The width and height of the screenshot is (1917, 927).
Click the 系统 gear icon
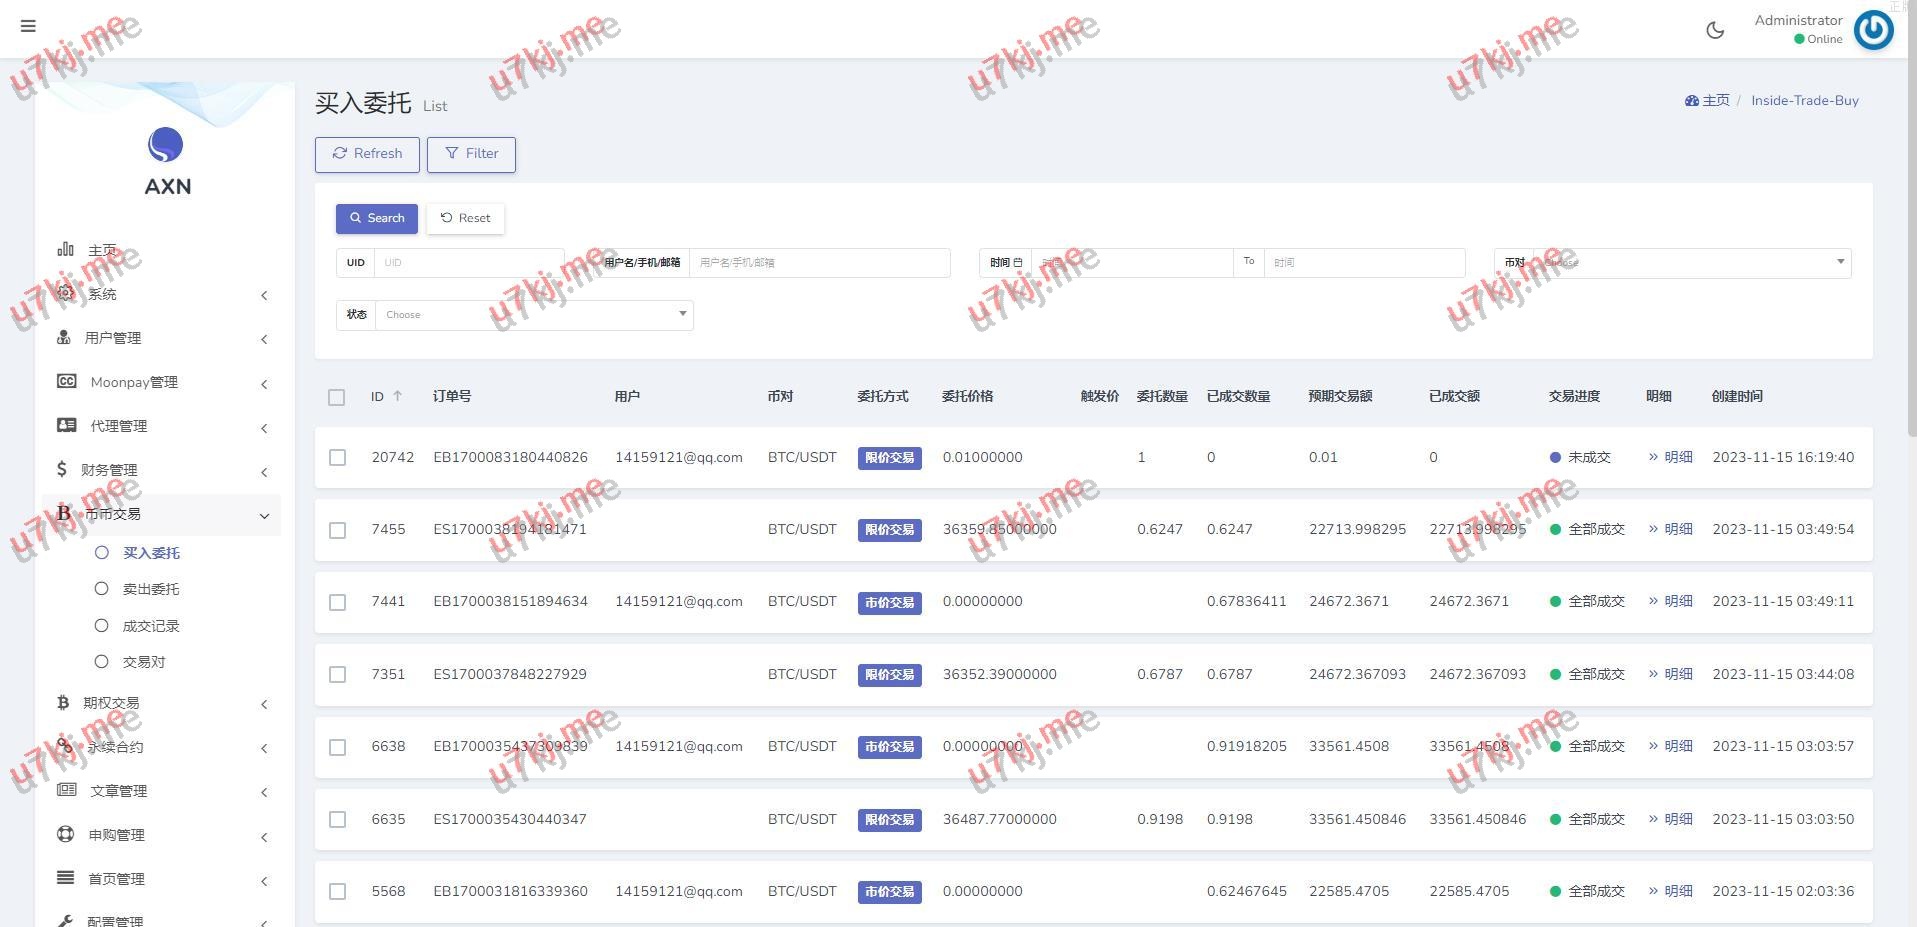[x=66, y=293]
